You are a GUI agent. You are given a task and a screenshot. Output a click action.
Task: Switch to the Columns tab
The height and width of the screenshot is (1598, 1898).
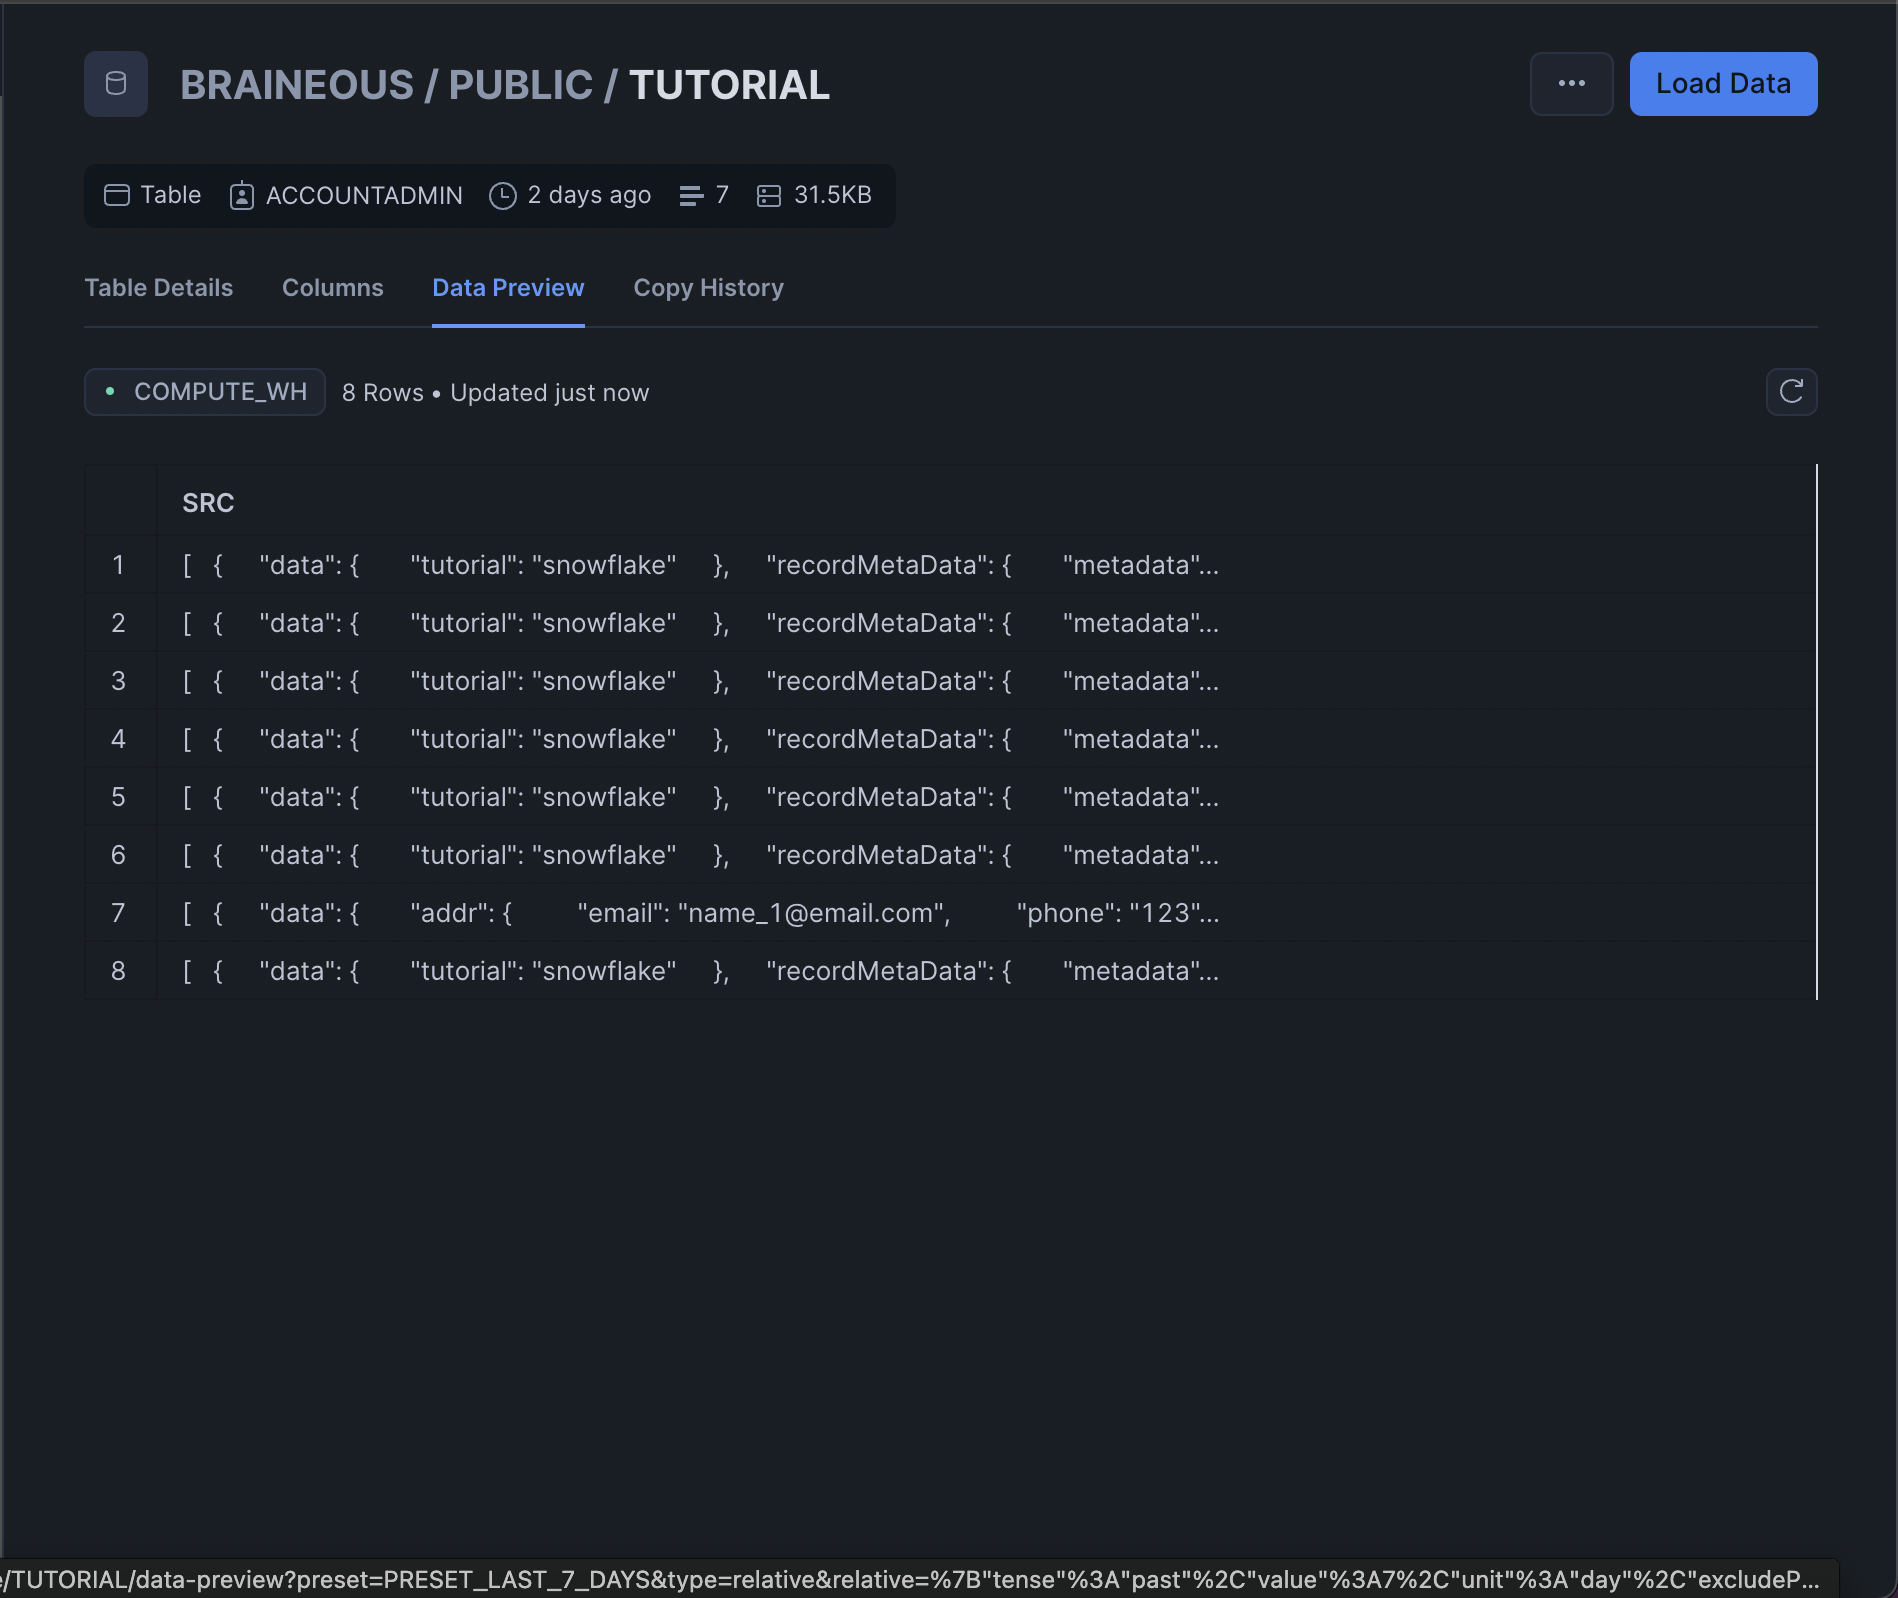click(x=332, y=288)
